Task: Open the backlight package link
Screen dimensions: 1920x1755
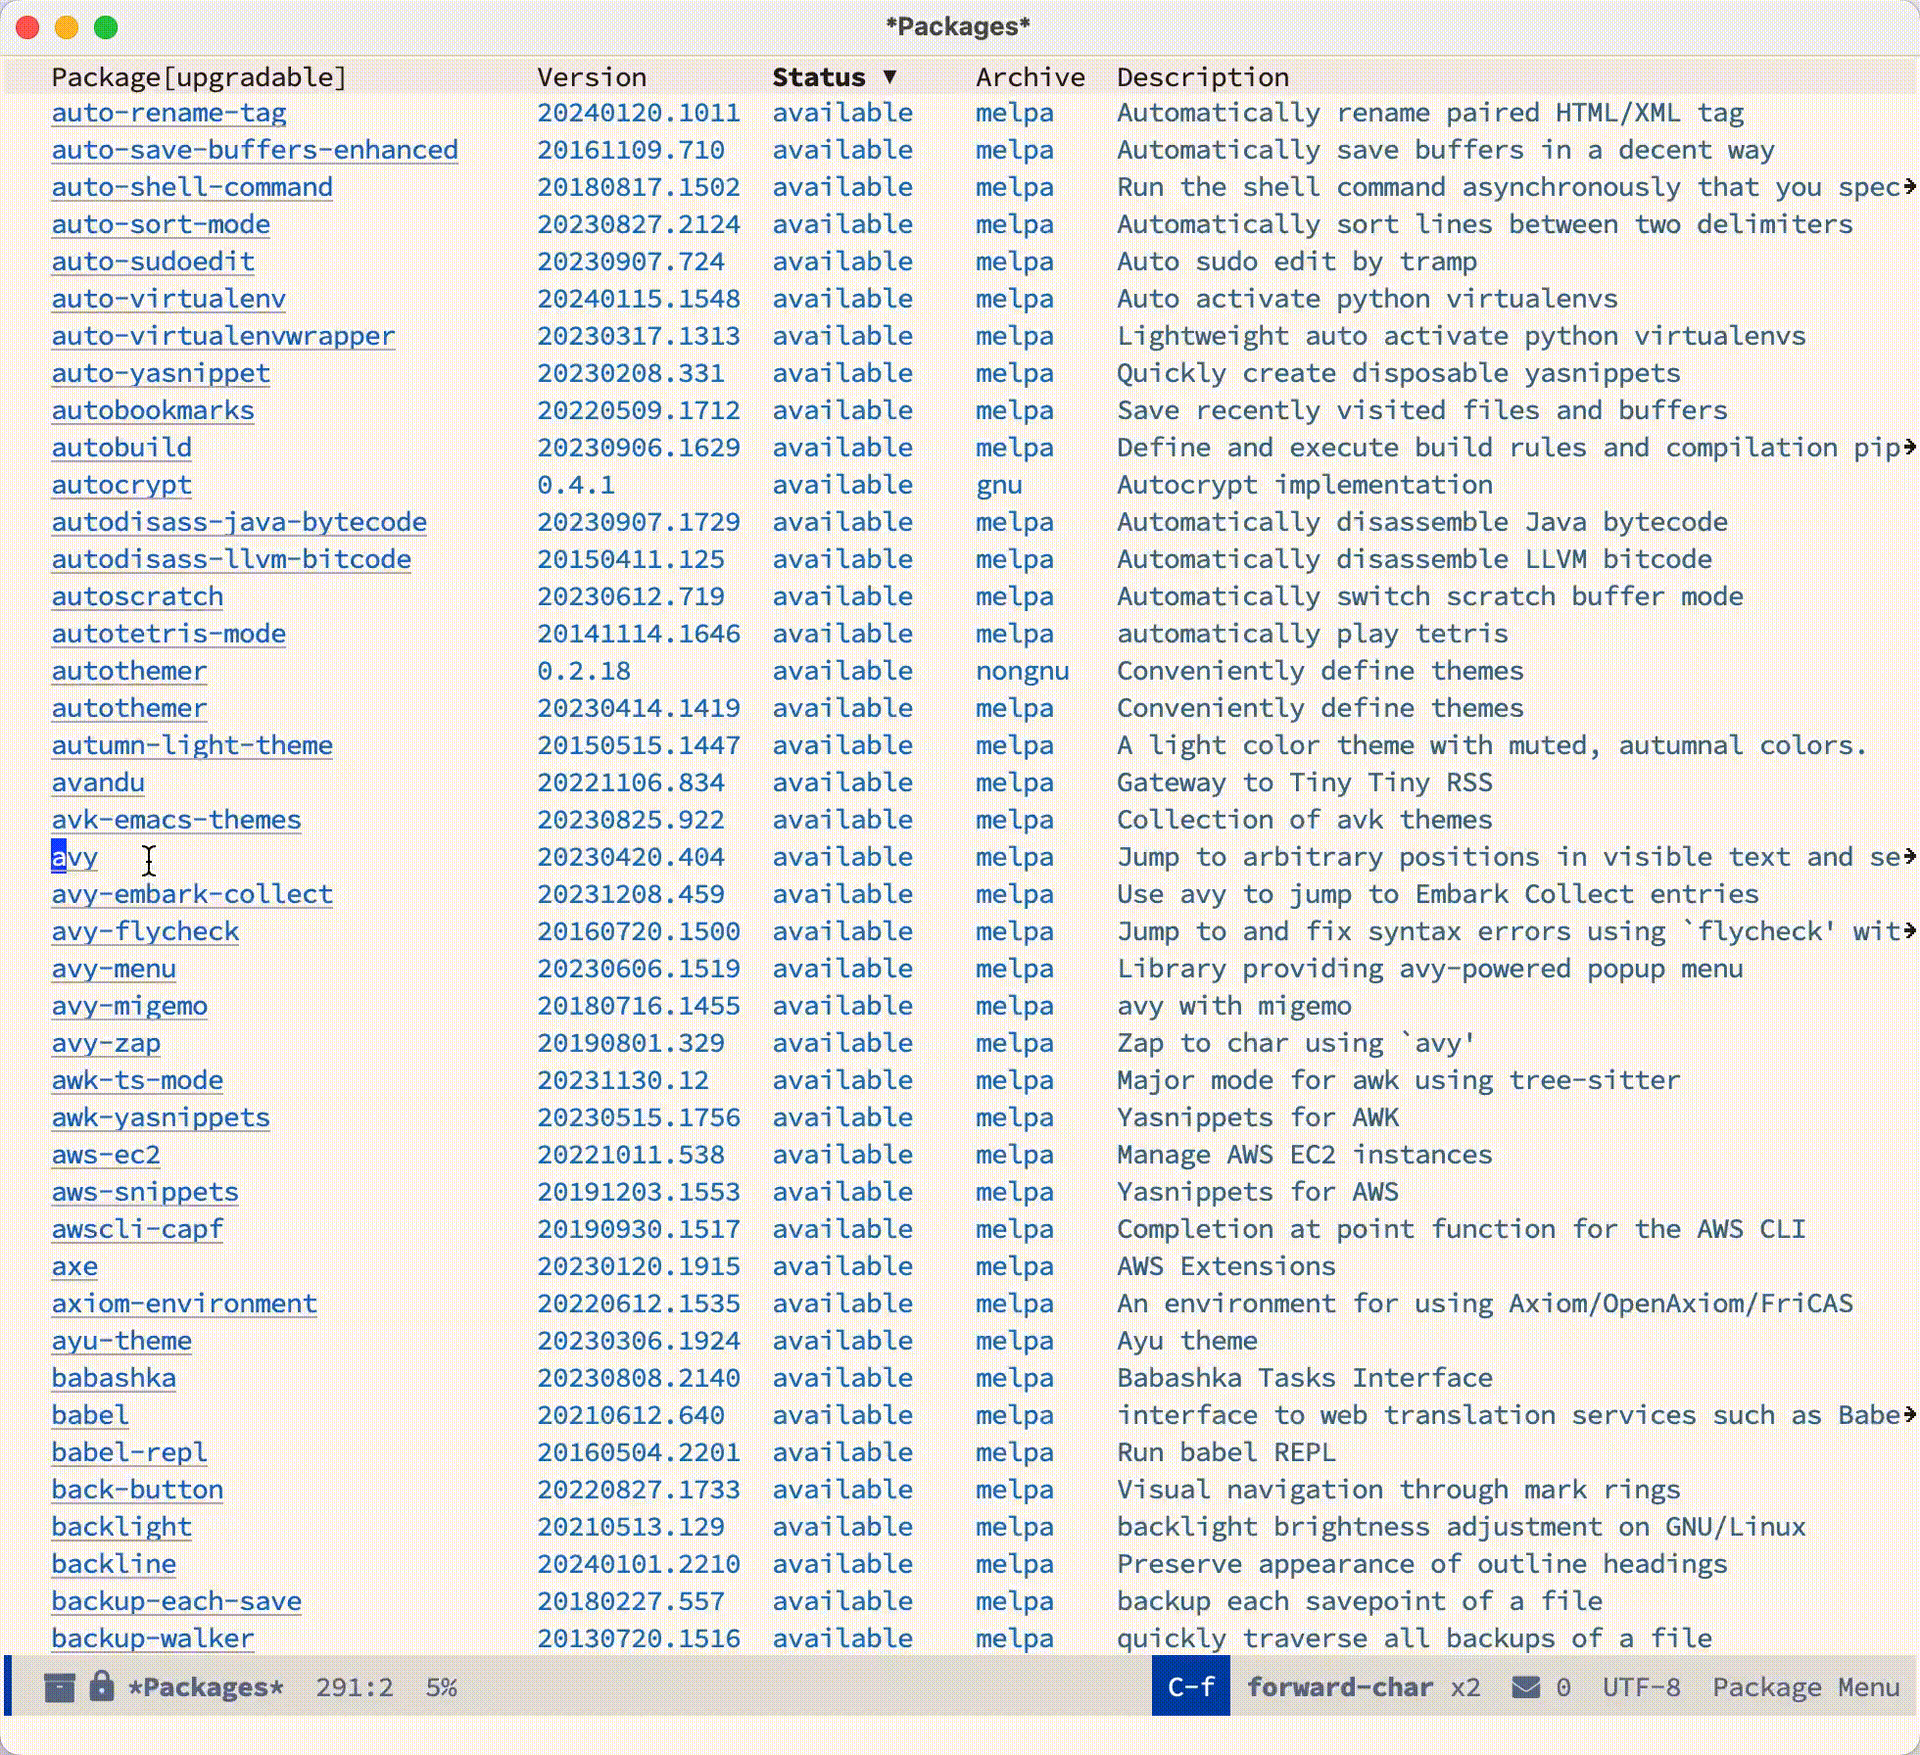Action: (122, 1526)
